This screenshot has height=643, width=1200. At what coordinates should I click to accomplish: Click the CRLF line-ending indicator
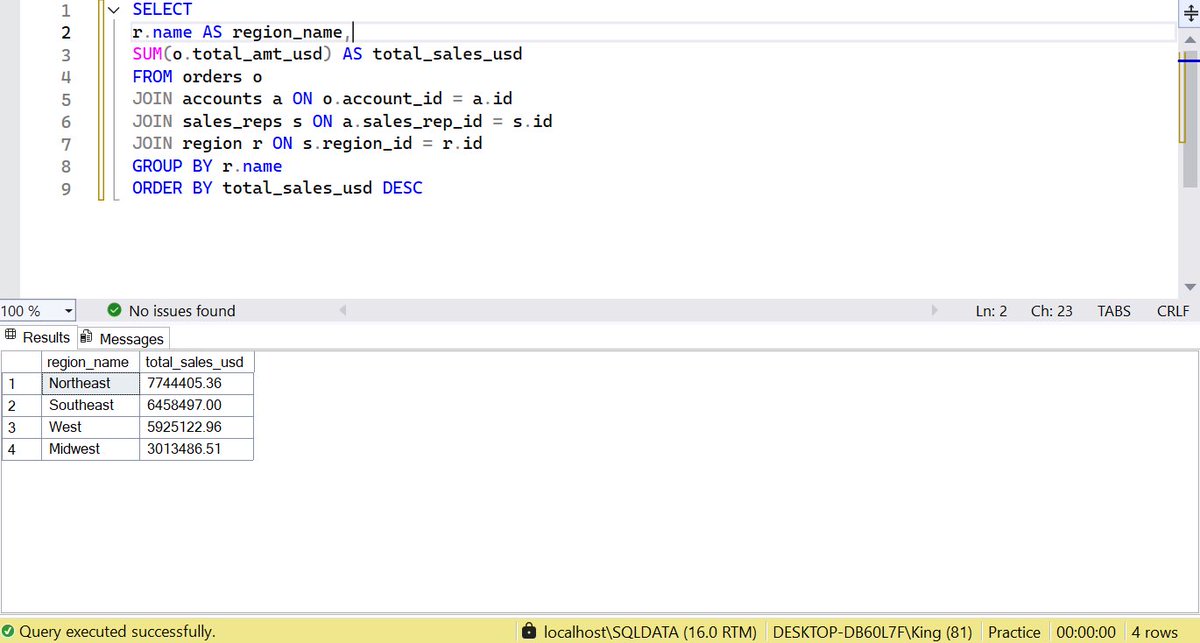(x=1172, y=311)
